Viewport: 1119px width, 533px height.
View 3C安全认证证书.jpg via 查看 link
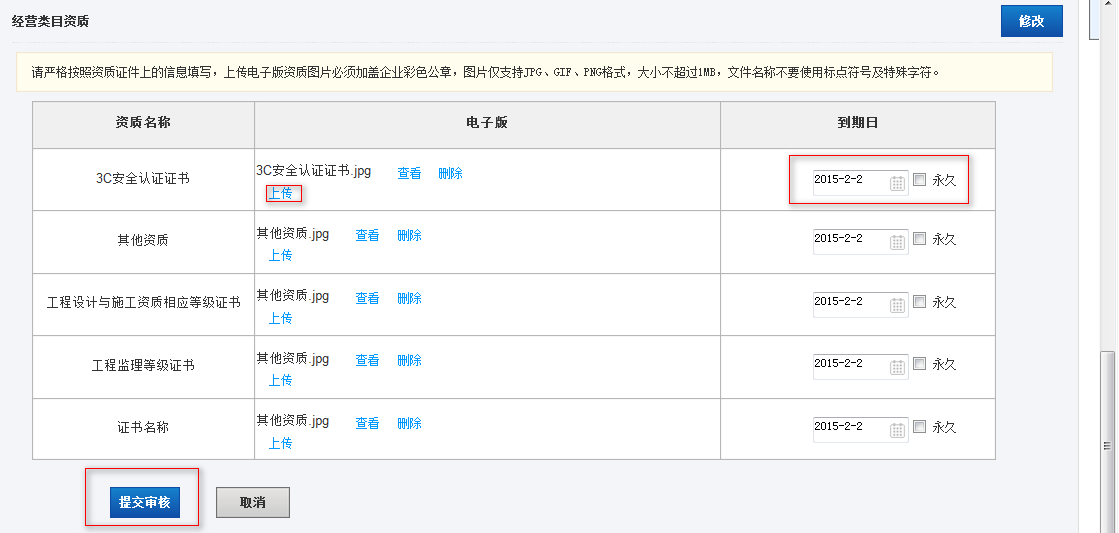coord(409,173)
